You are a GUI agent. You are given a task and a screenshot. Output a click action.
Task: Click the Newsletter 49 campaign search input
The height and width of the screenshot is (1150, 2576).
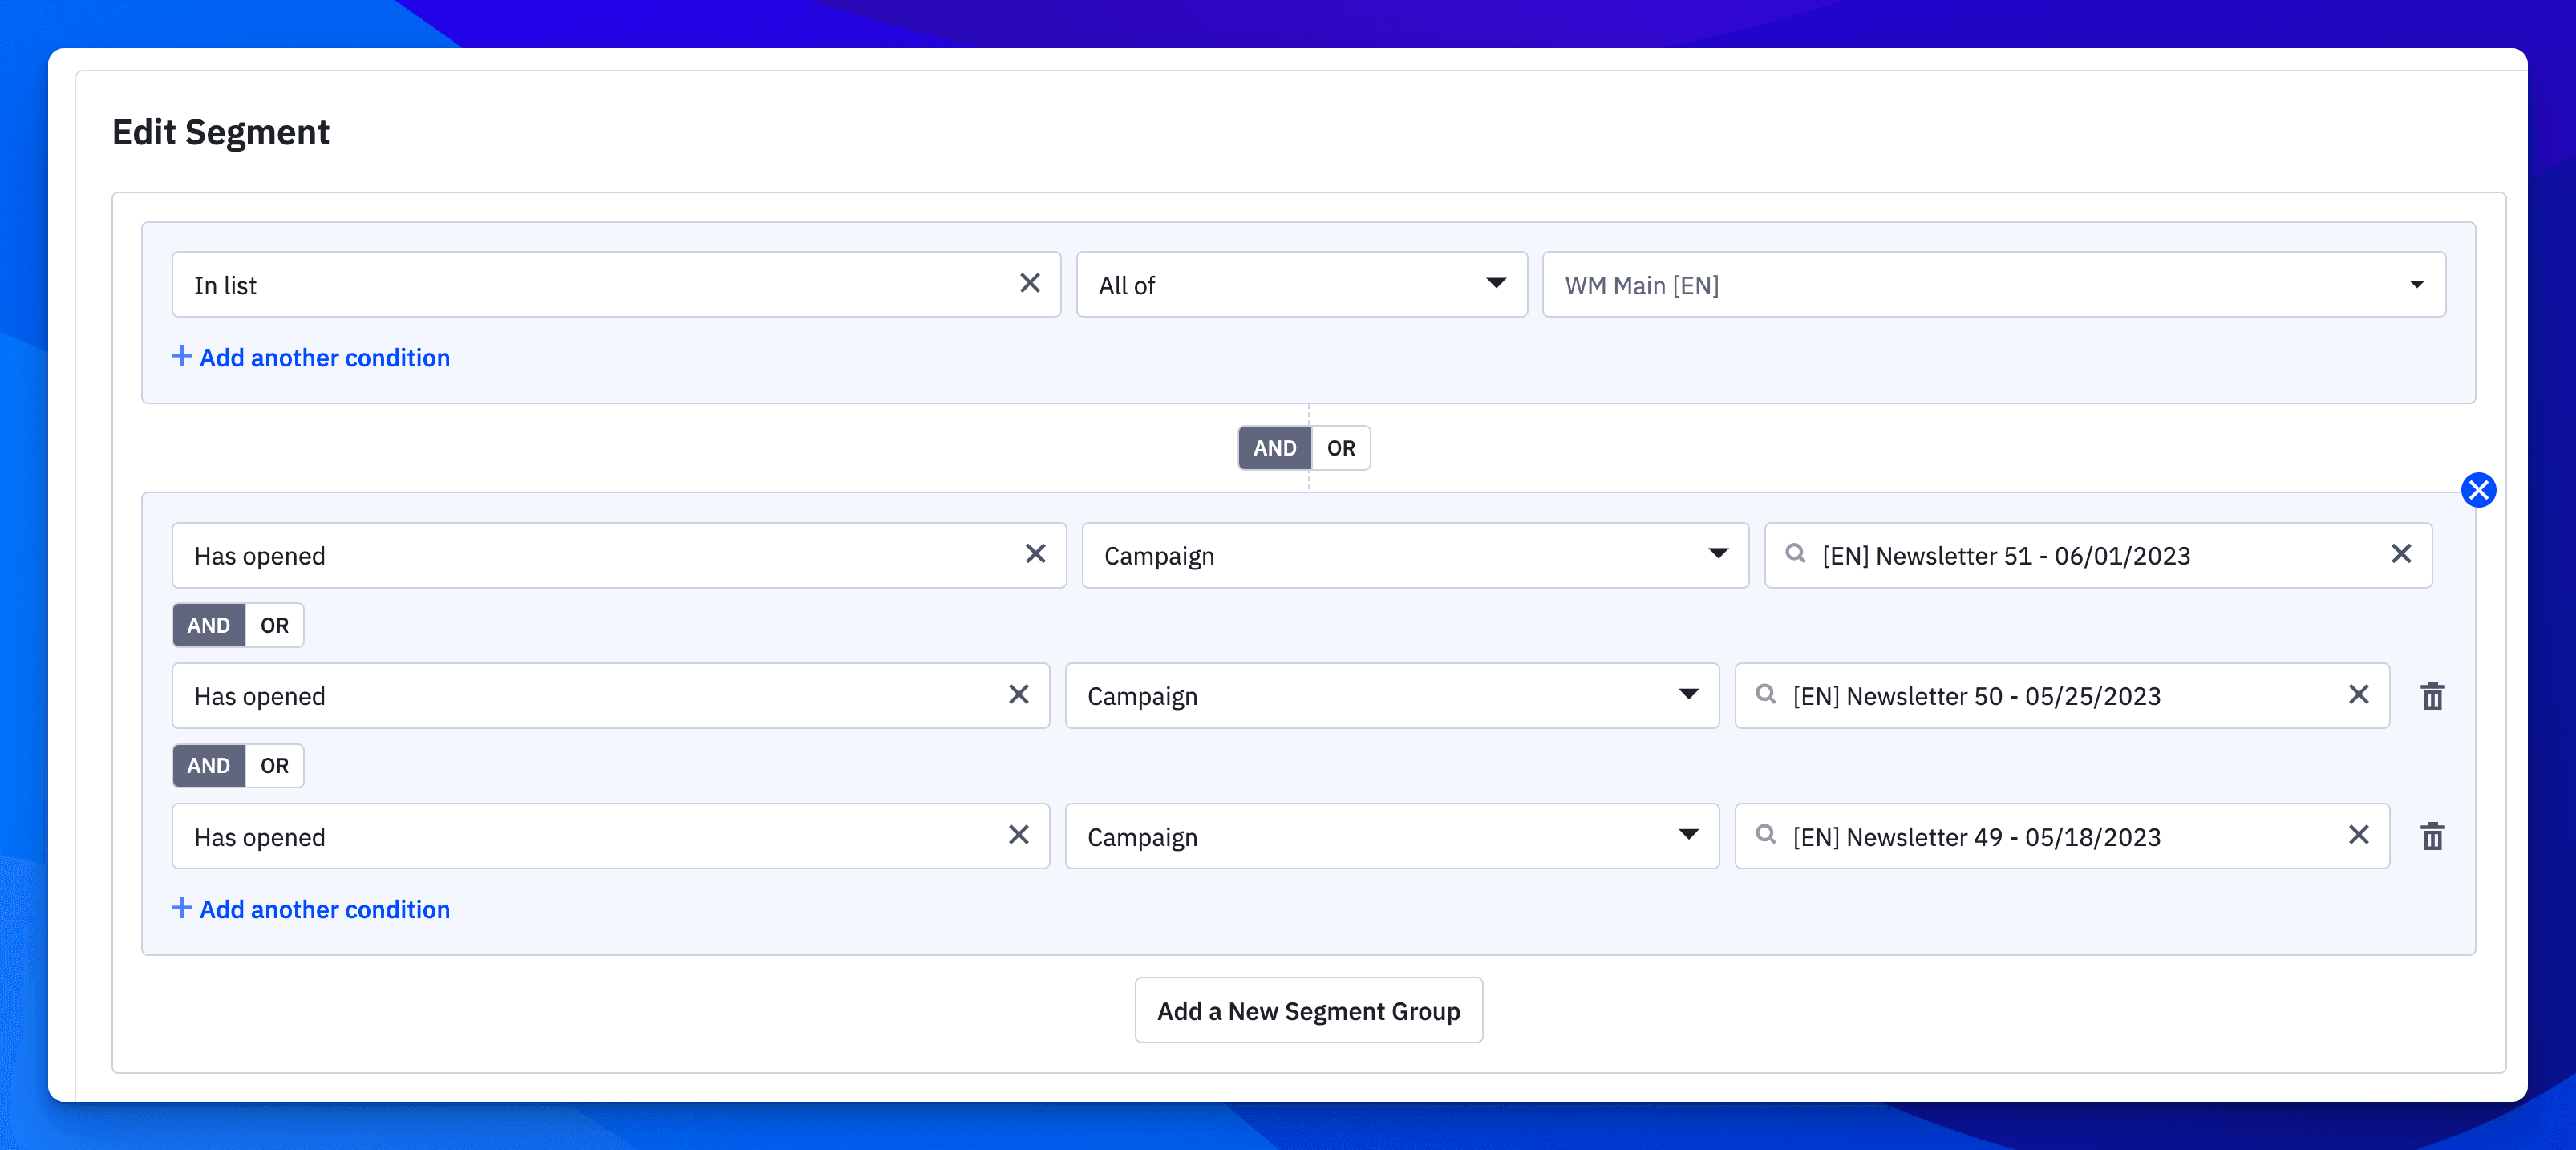[2062, 836]
